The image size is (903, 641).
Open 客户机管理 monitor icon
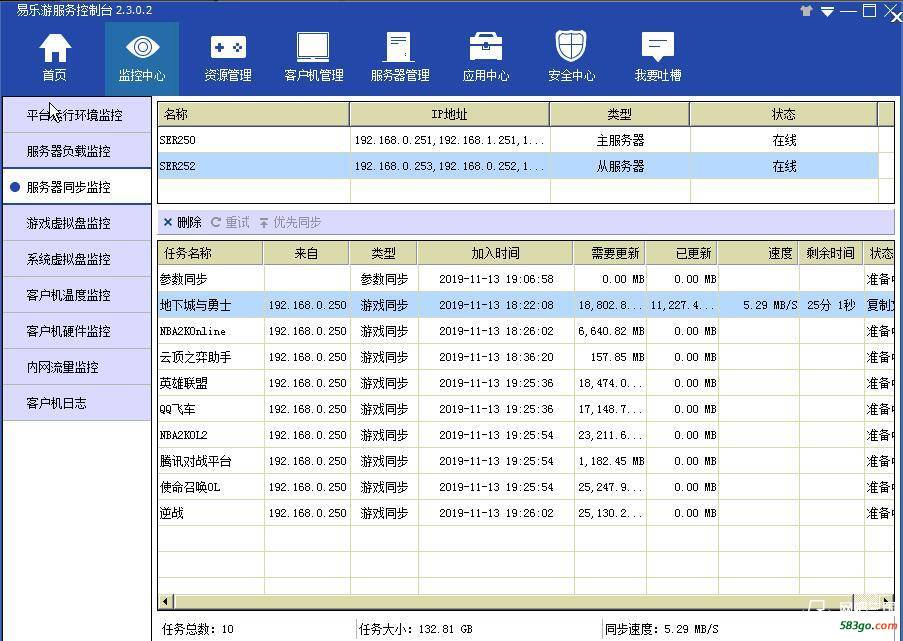click(x=314, y=58)
